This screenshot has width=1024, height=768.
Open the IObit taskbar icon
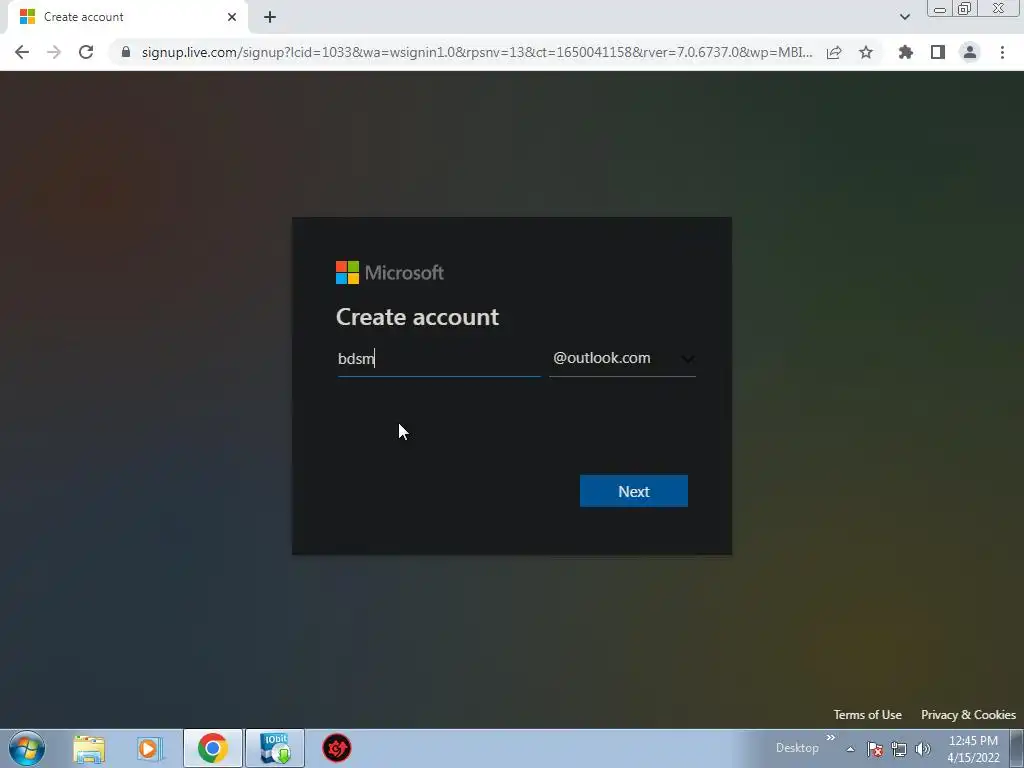click(275, 748)
